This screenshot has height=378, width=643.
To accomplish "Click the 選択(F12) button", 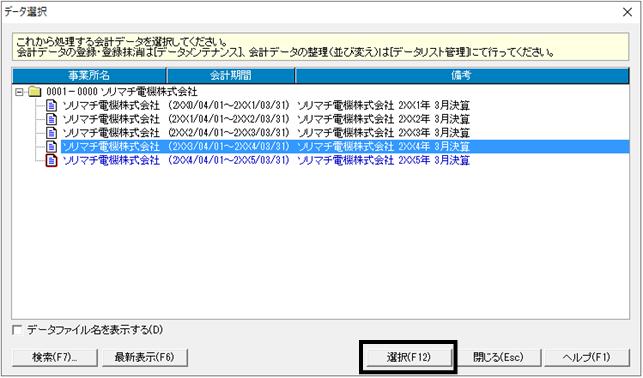I will pos(408,357).
